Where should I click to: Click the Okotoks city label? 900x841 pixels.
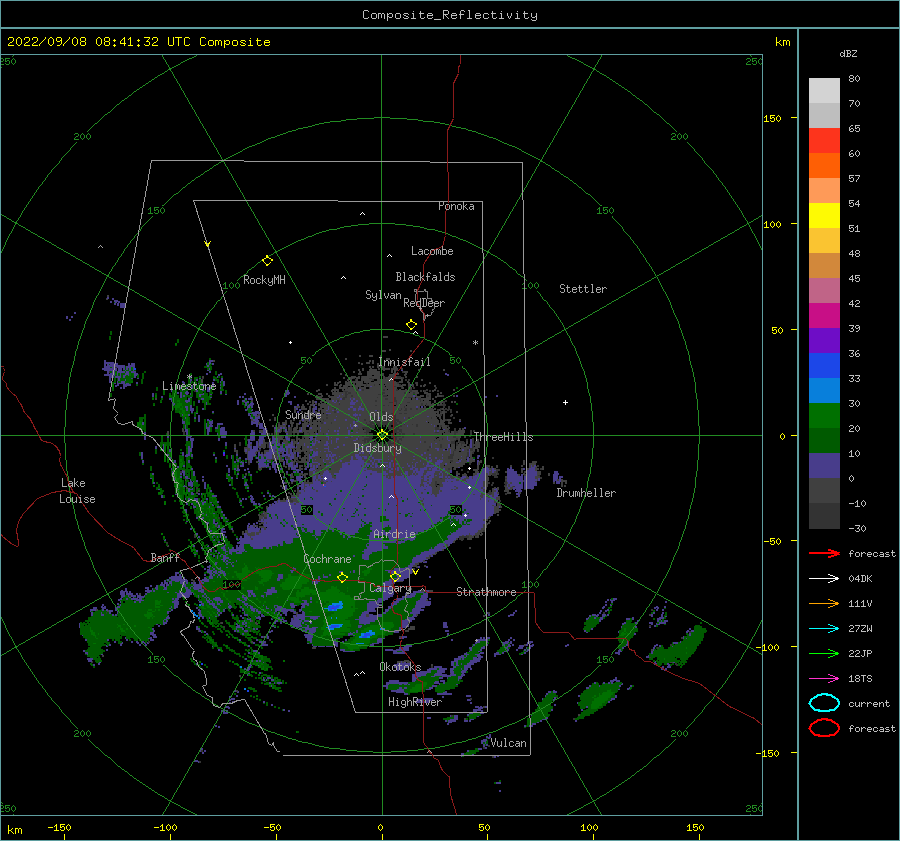point(400,667)
